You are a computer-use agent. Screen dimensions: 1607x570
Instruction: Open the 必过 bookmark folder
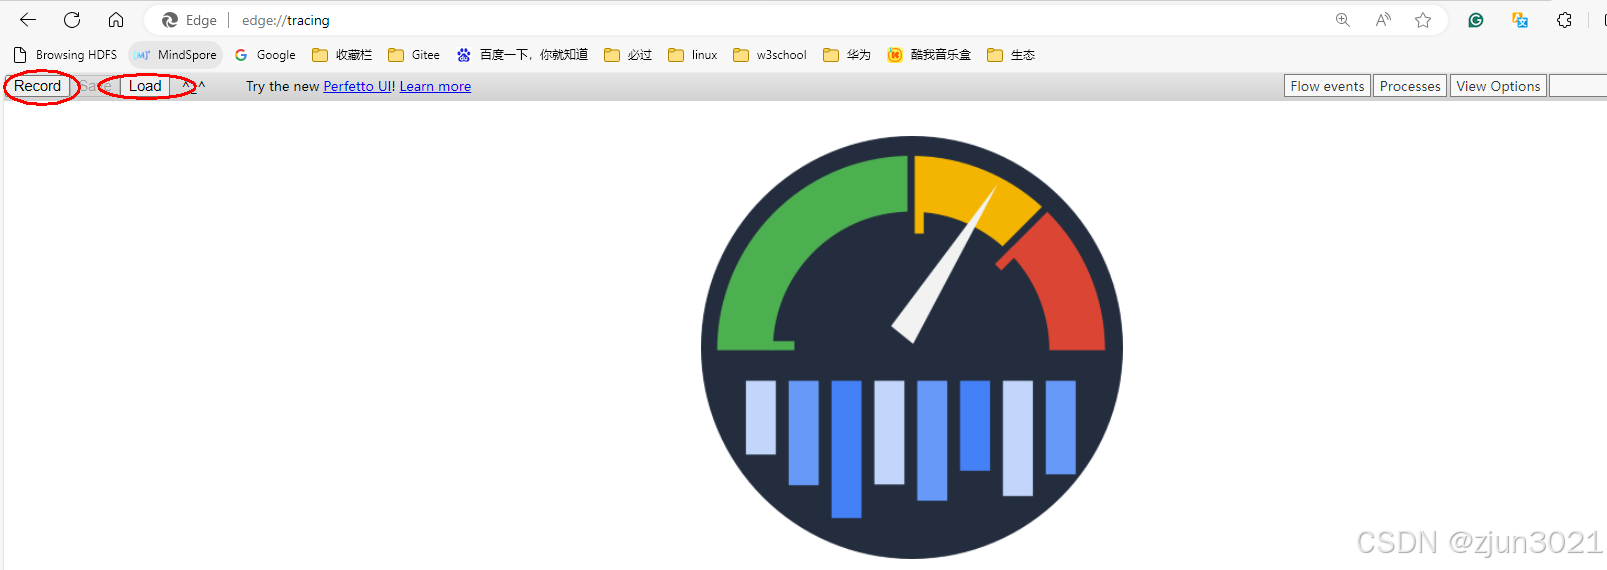[x=628, y=55]
